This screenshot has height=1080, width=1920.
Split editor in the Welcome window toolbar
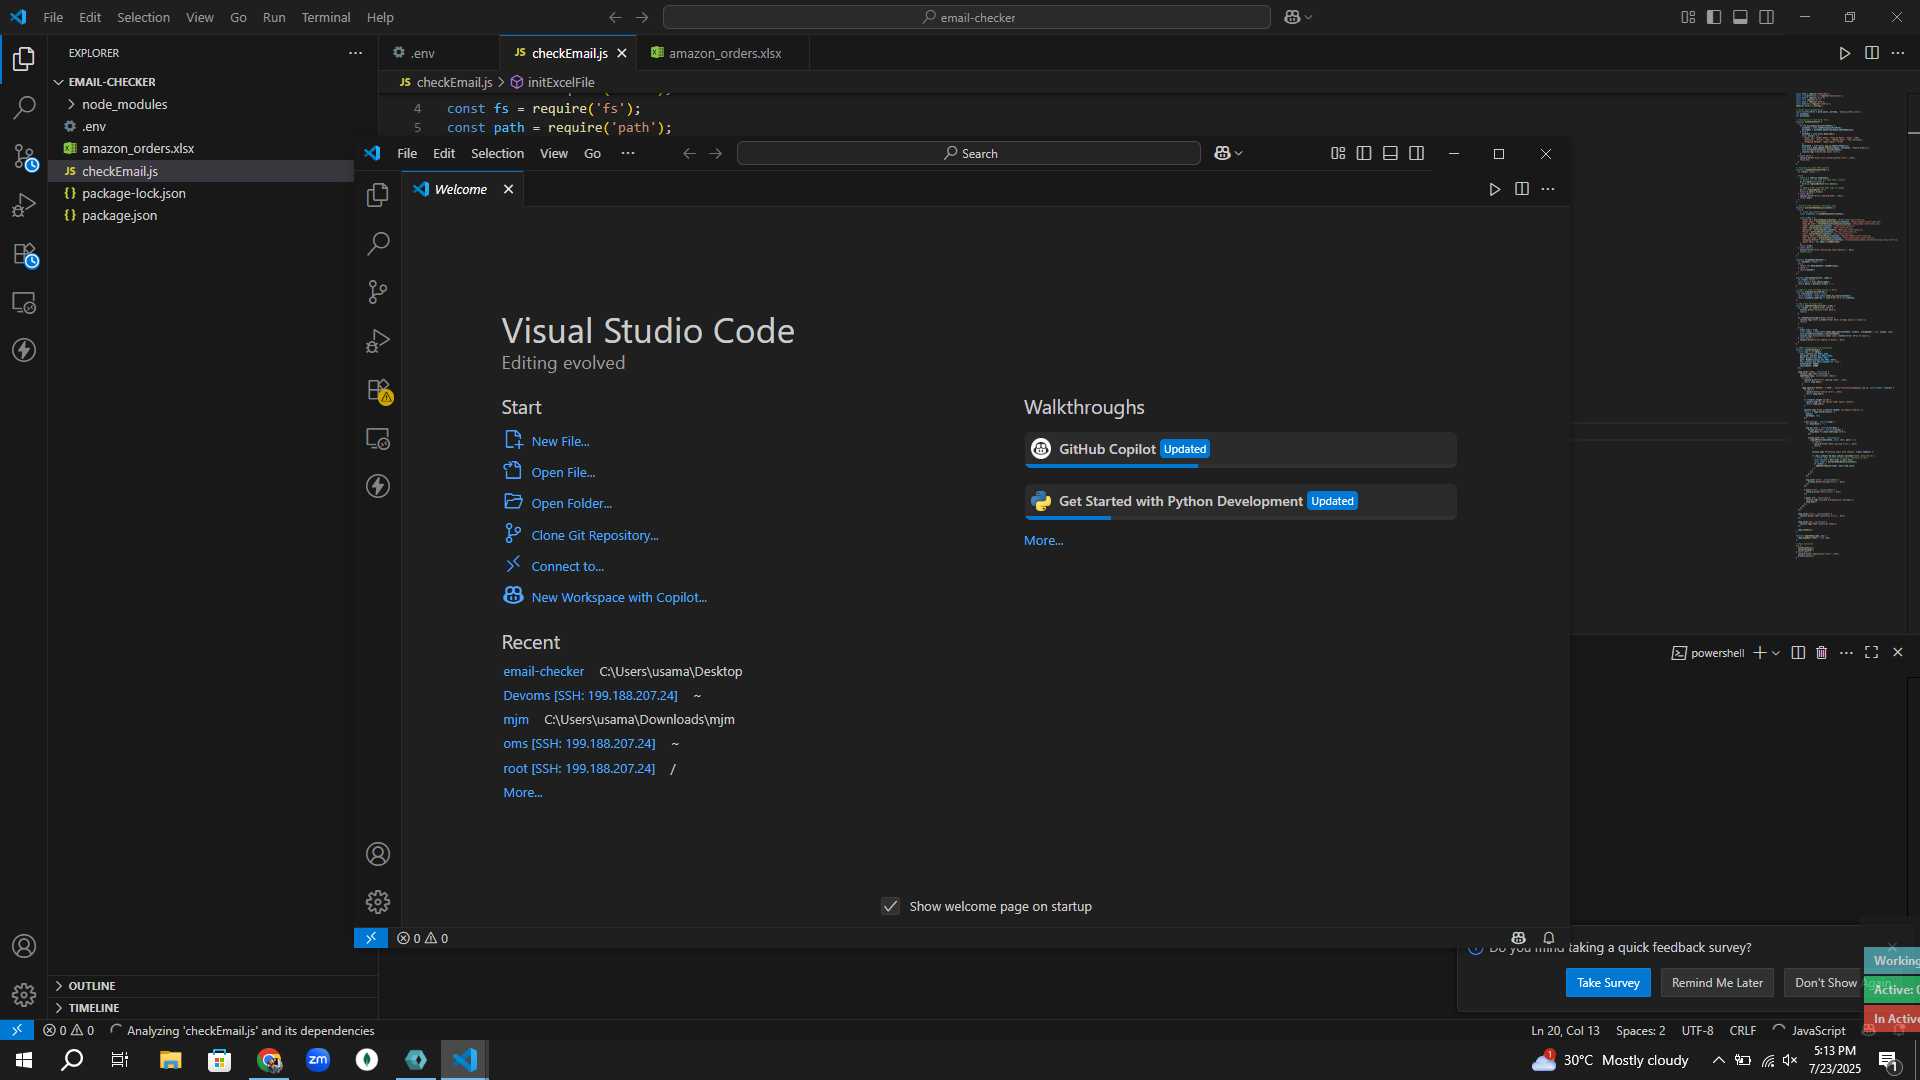pyautogui.click(x=1522, y=189)
